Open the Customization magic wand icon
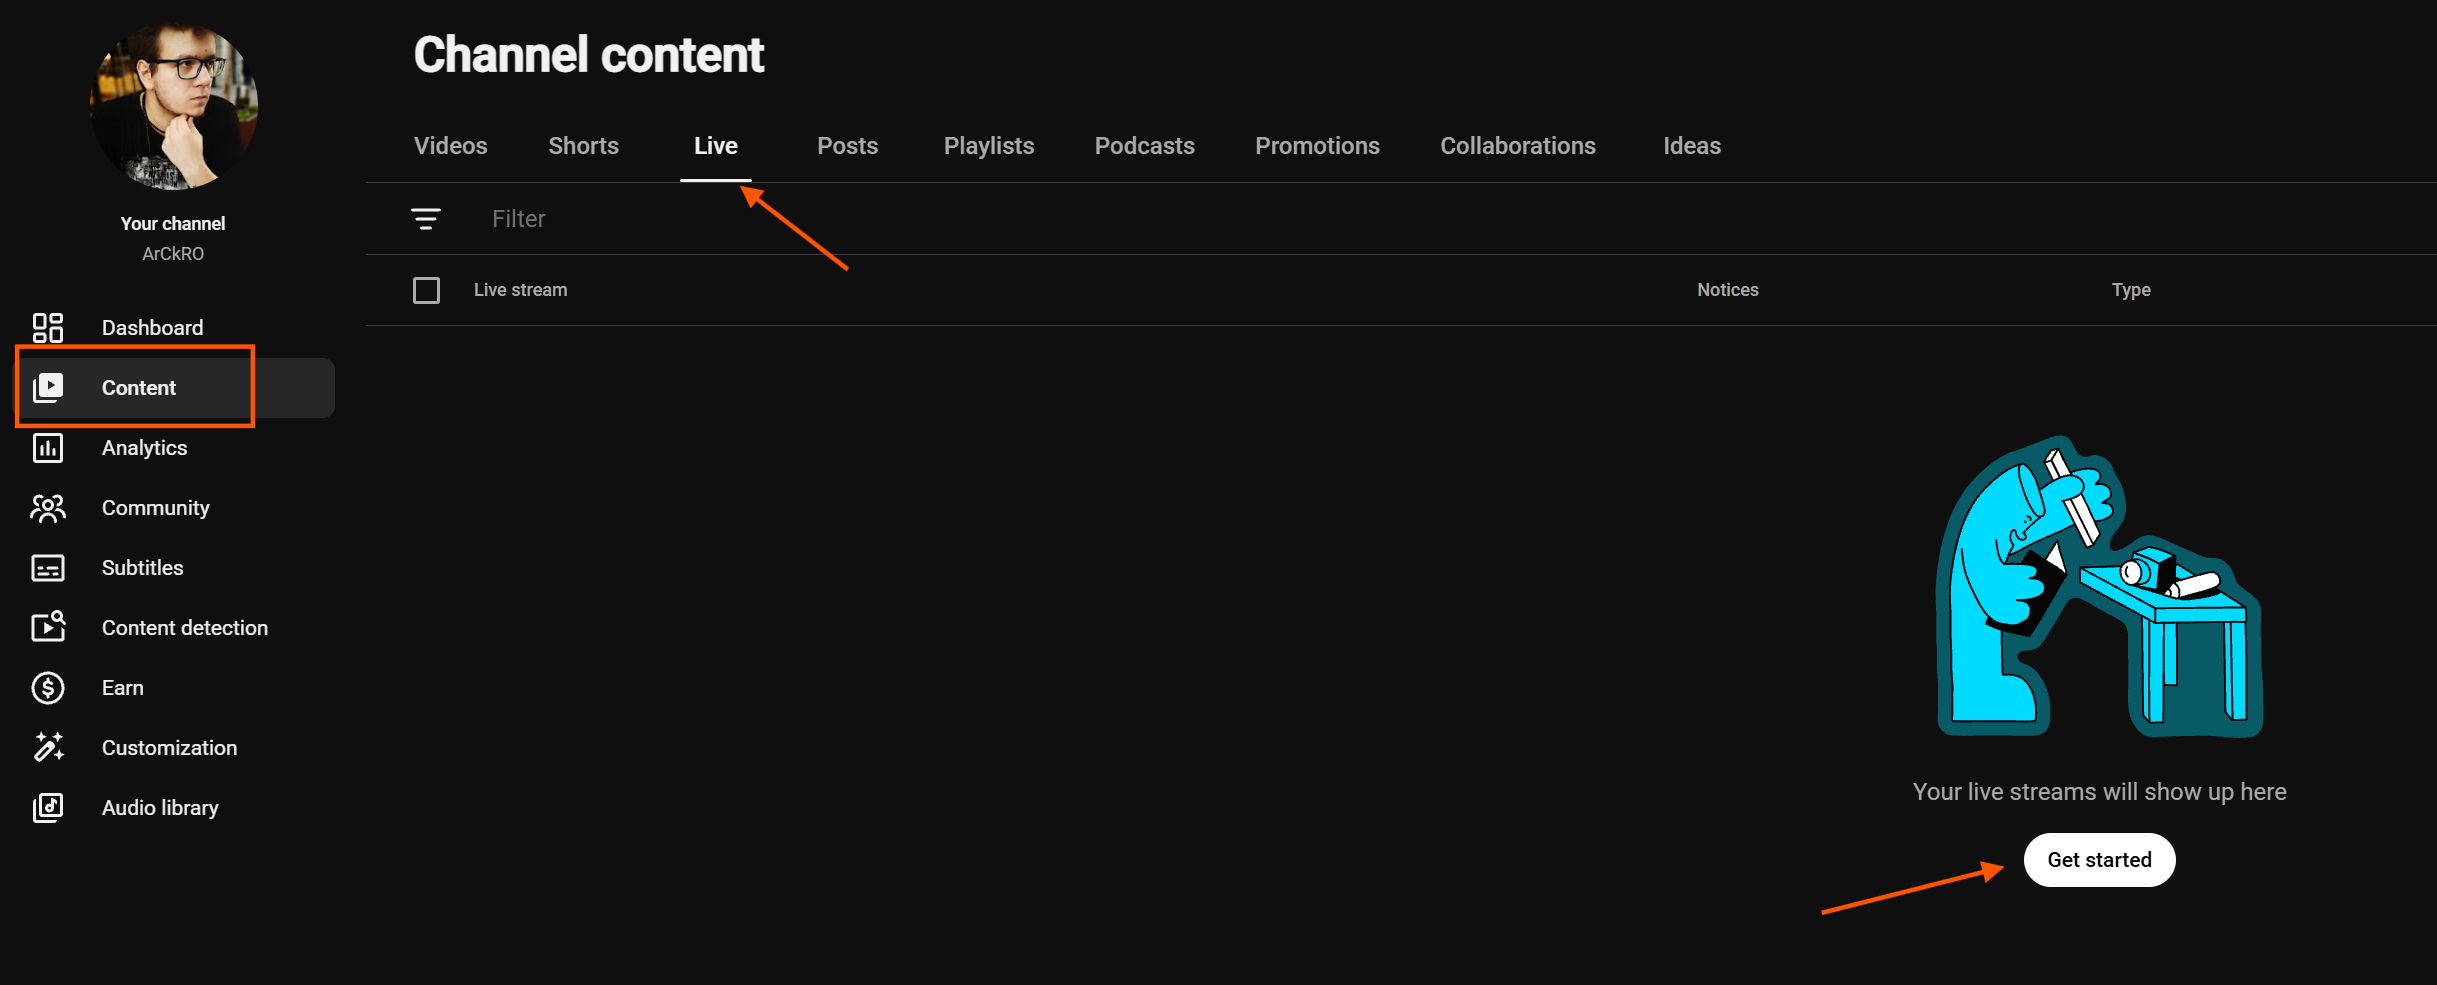The image size is (2437, 985). (x=48, y=747)
